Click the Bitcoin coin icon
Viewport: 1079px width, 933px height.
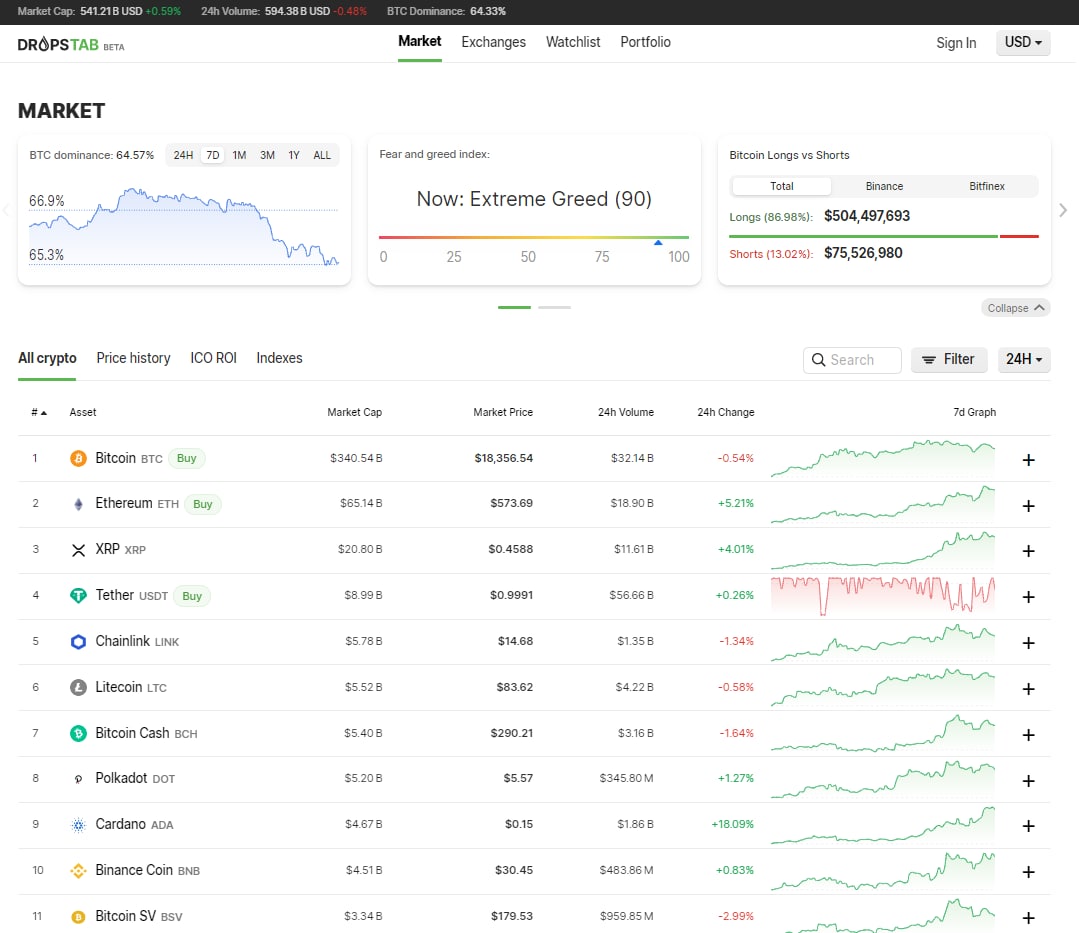78,458
